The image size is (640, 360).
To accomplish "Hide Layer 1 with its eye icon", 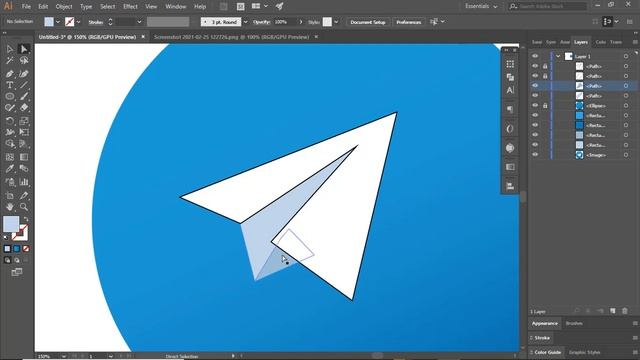I will pyautogui.click(x=535, y=56).
